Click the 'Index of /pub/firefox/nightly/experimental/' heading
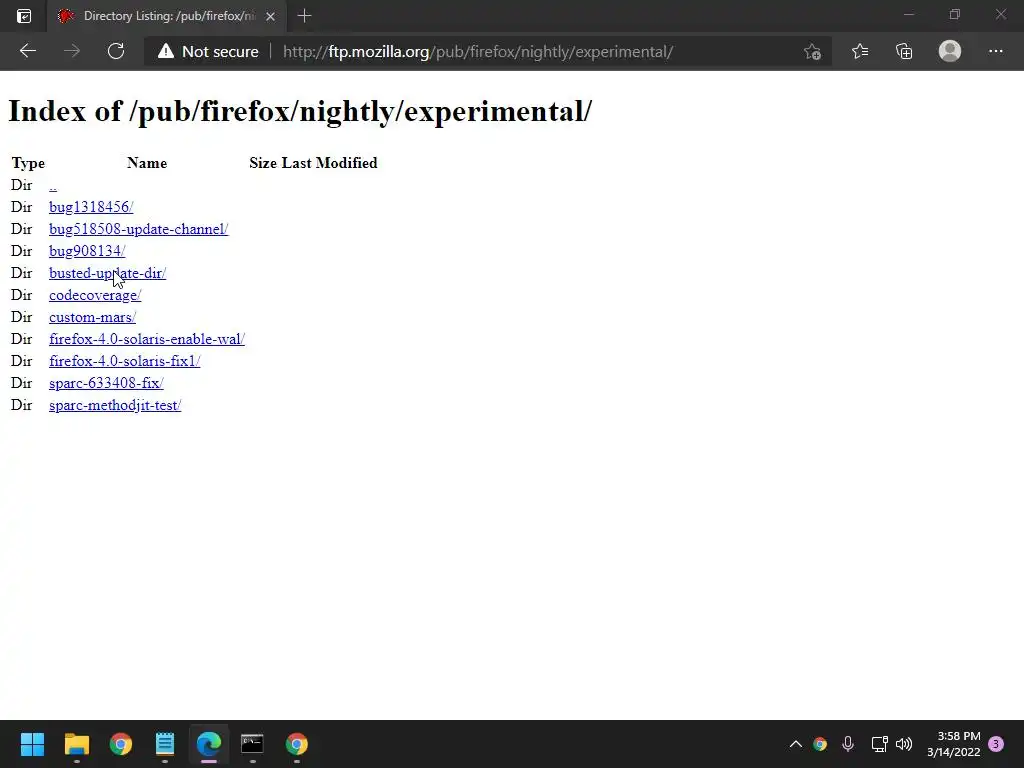 click(x=300, y=111)
